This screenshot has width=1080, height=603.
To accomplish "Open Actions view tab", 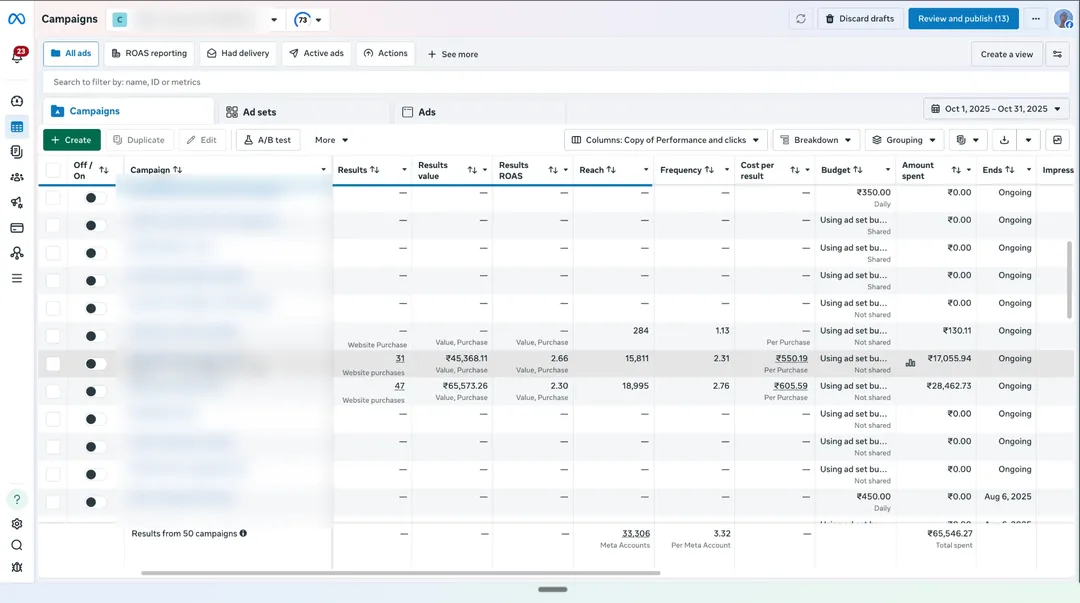I will tap(385, 54).
